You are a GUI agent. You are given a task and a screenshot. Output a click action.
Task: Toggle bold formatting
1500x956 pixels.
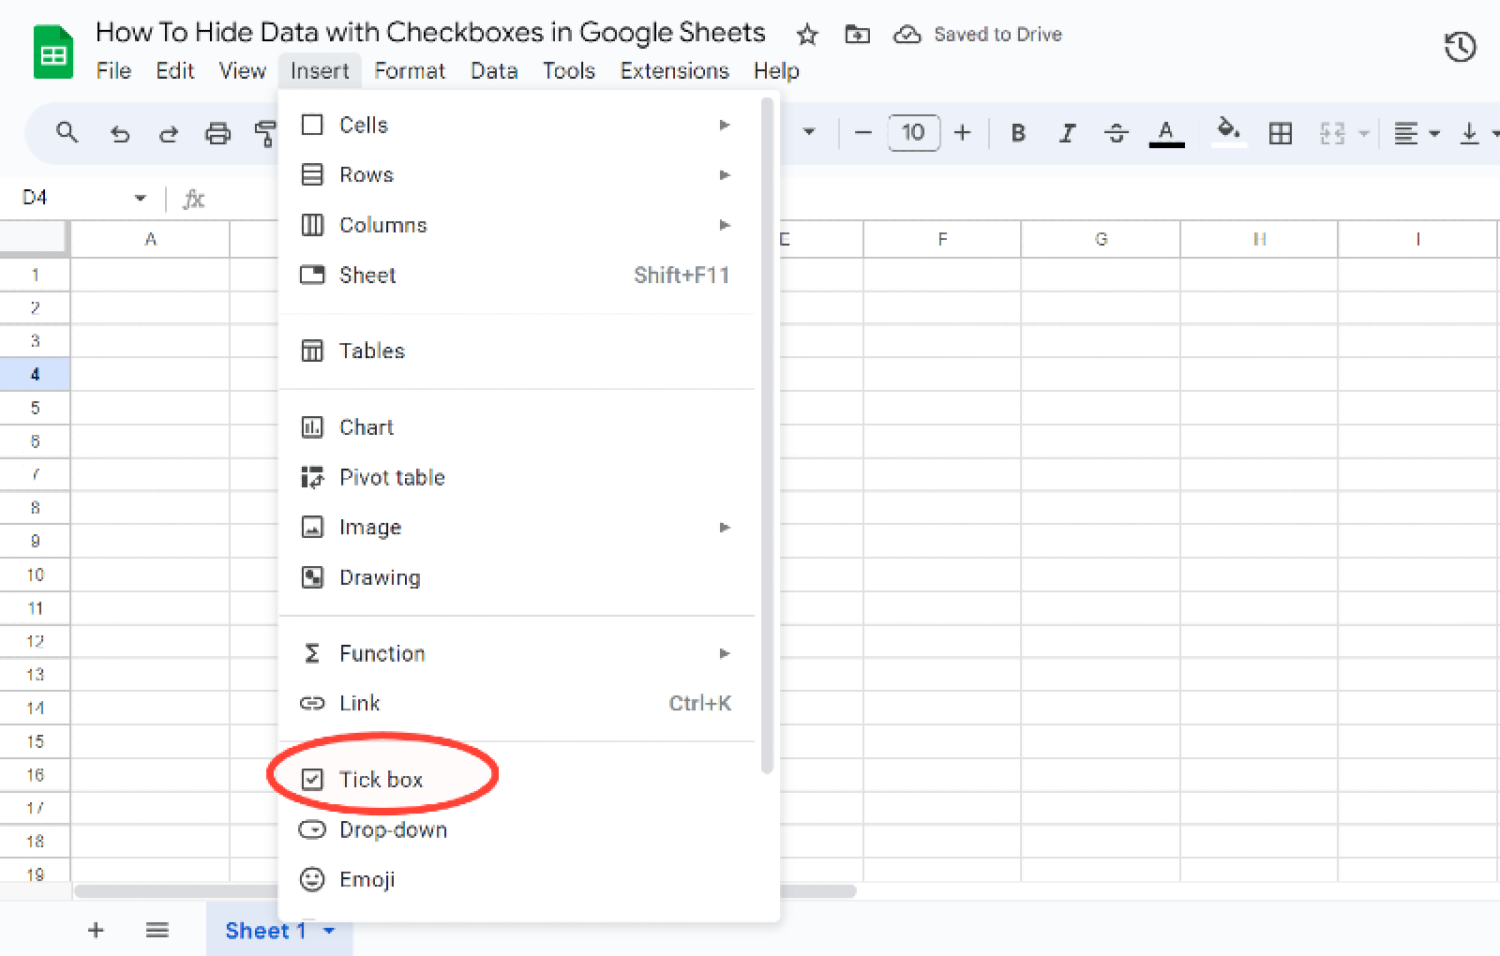coord(1018,133)
